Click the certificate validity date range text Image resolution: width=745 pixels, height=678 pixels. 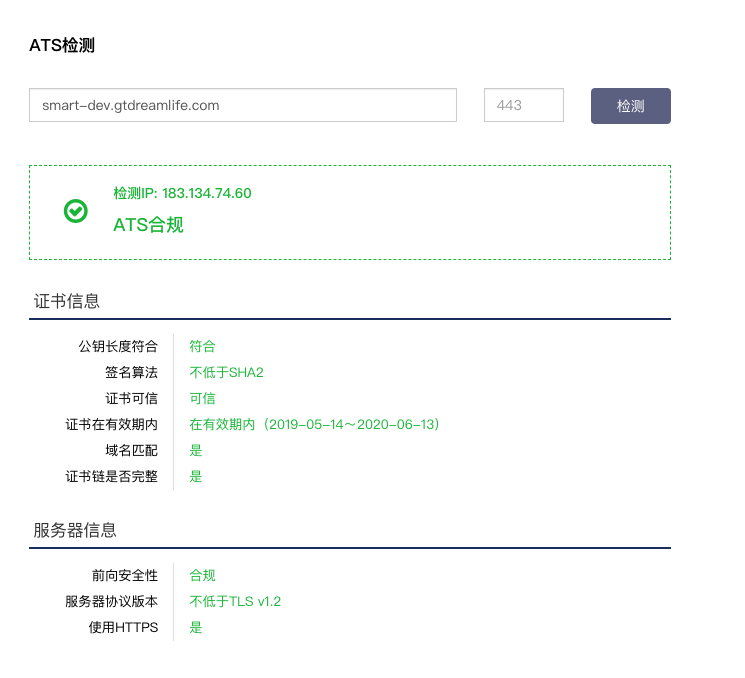pos(315,424)
